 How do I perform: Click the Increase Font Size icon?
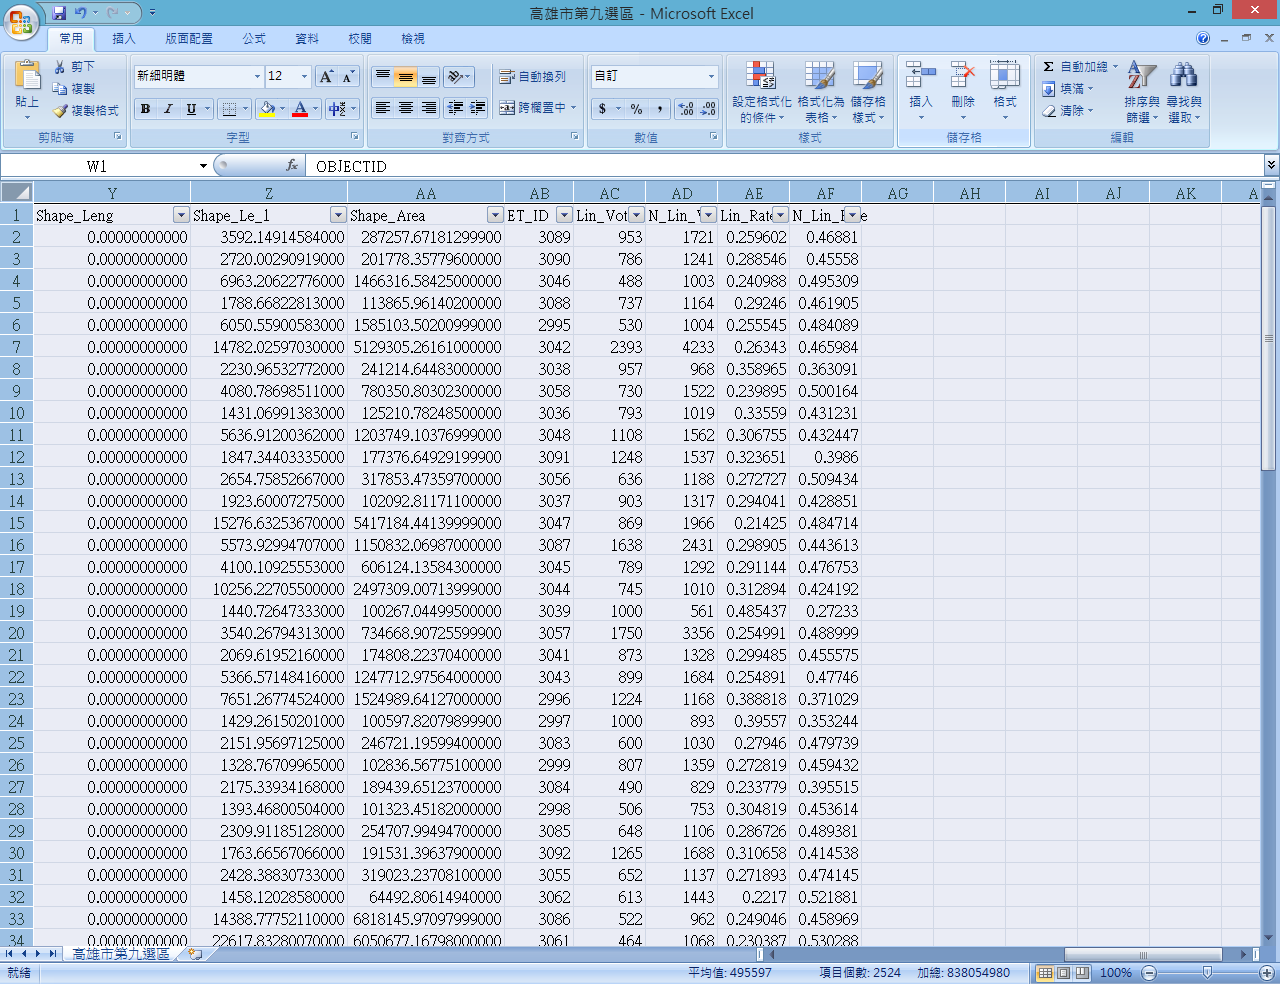click(x=326, y=77)
